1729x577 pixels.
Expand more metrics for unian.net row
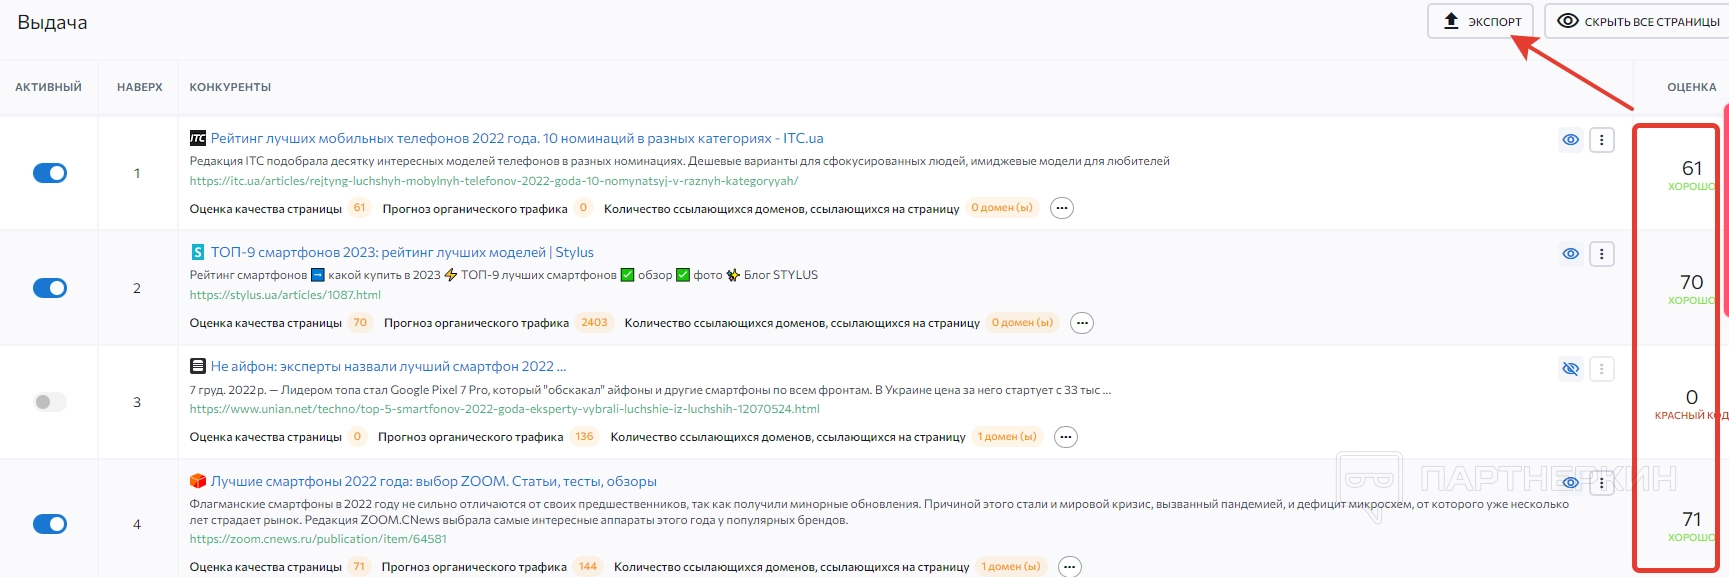(1066, 437)
